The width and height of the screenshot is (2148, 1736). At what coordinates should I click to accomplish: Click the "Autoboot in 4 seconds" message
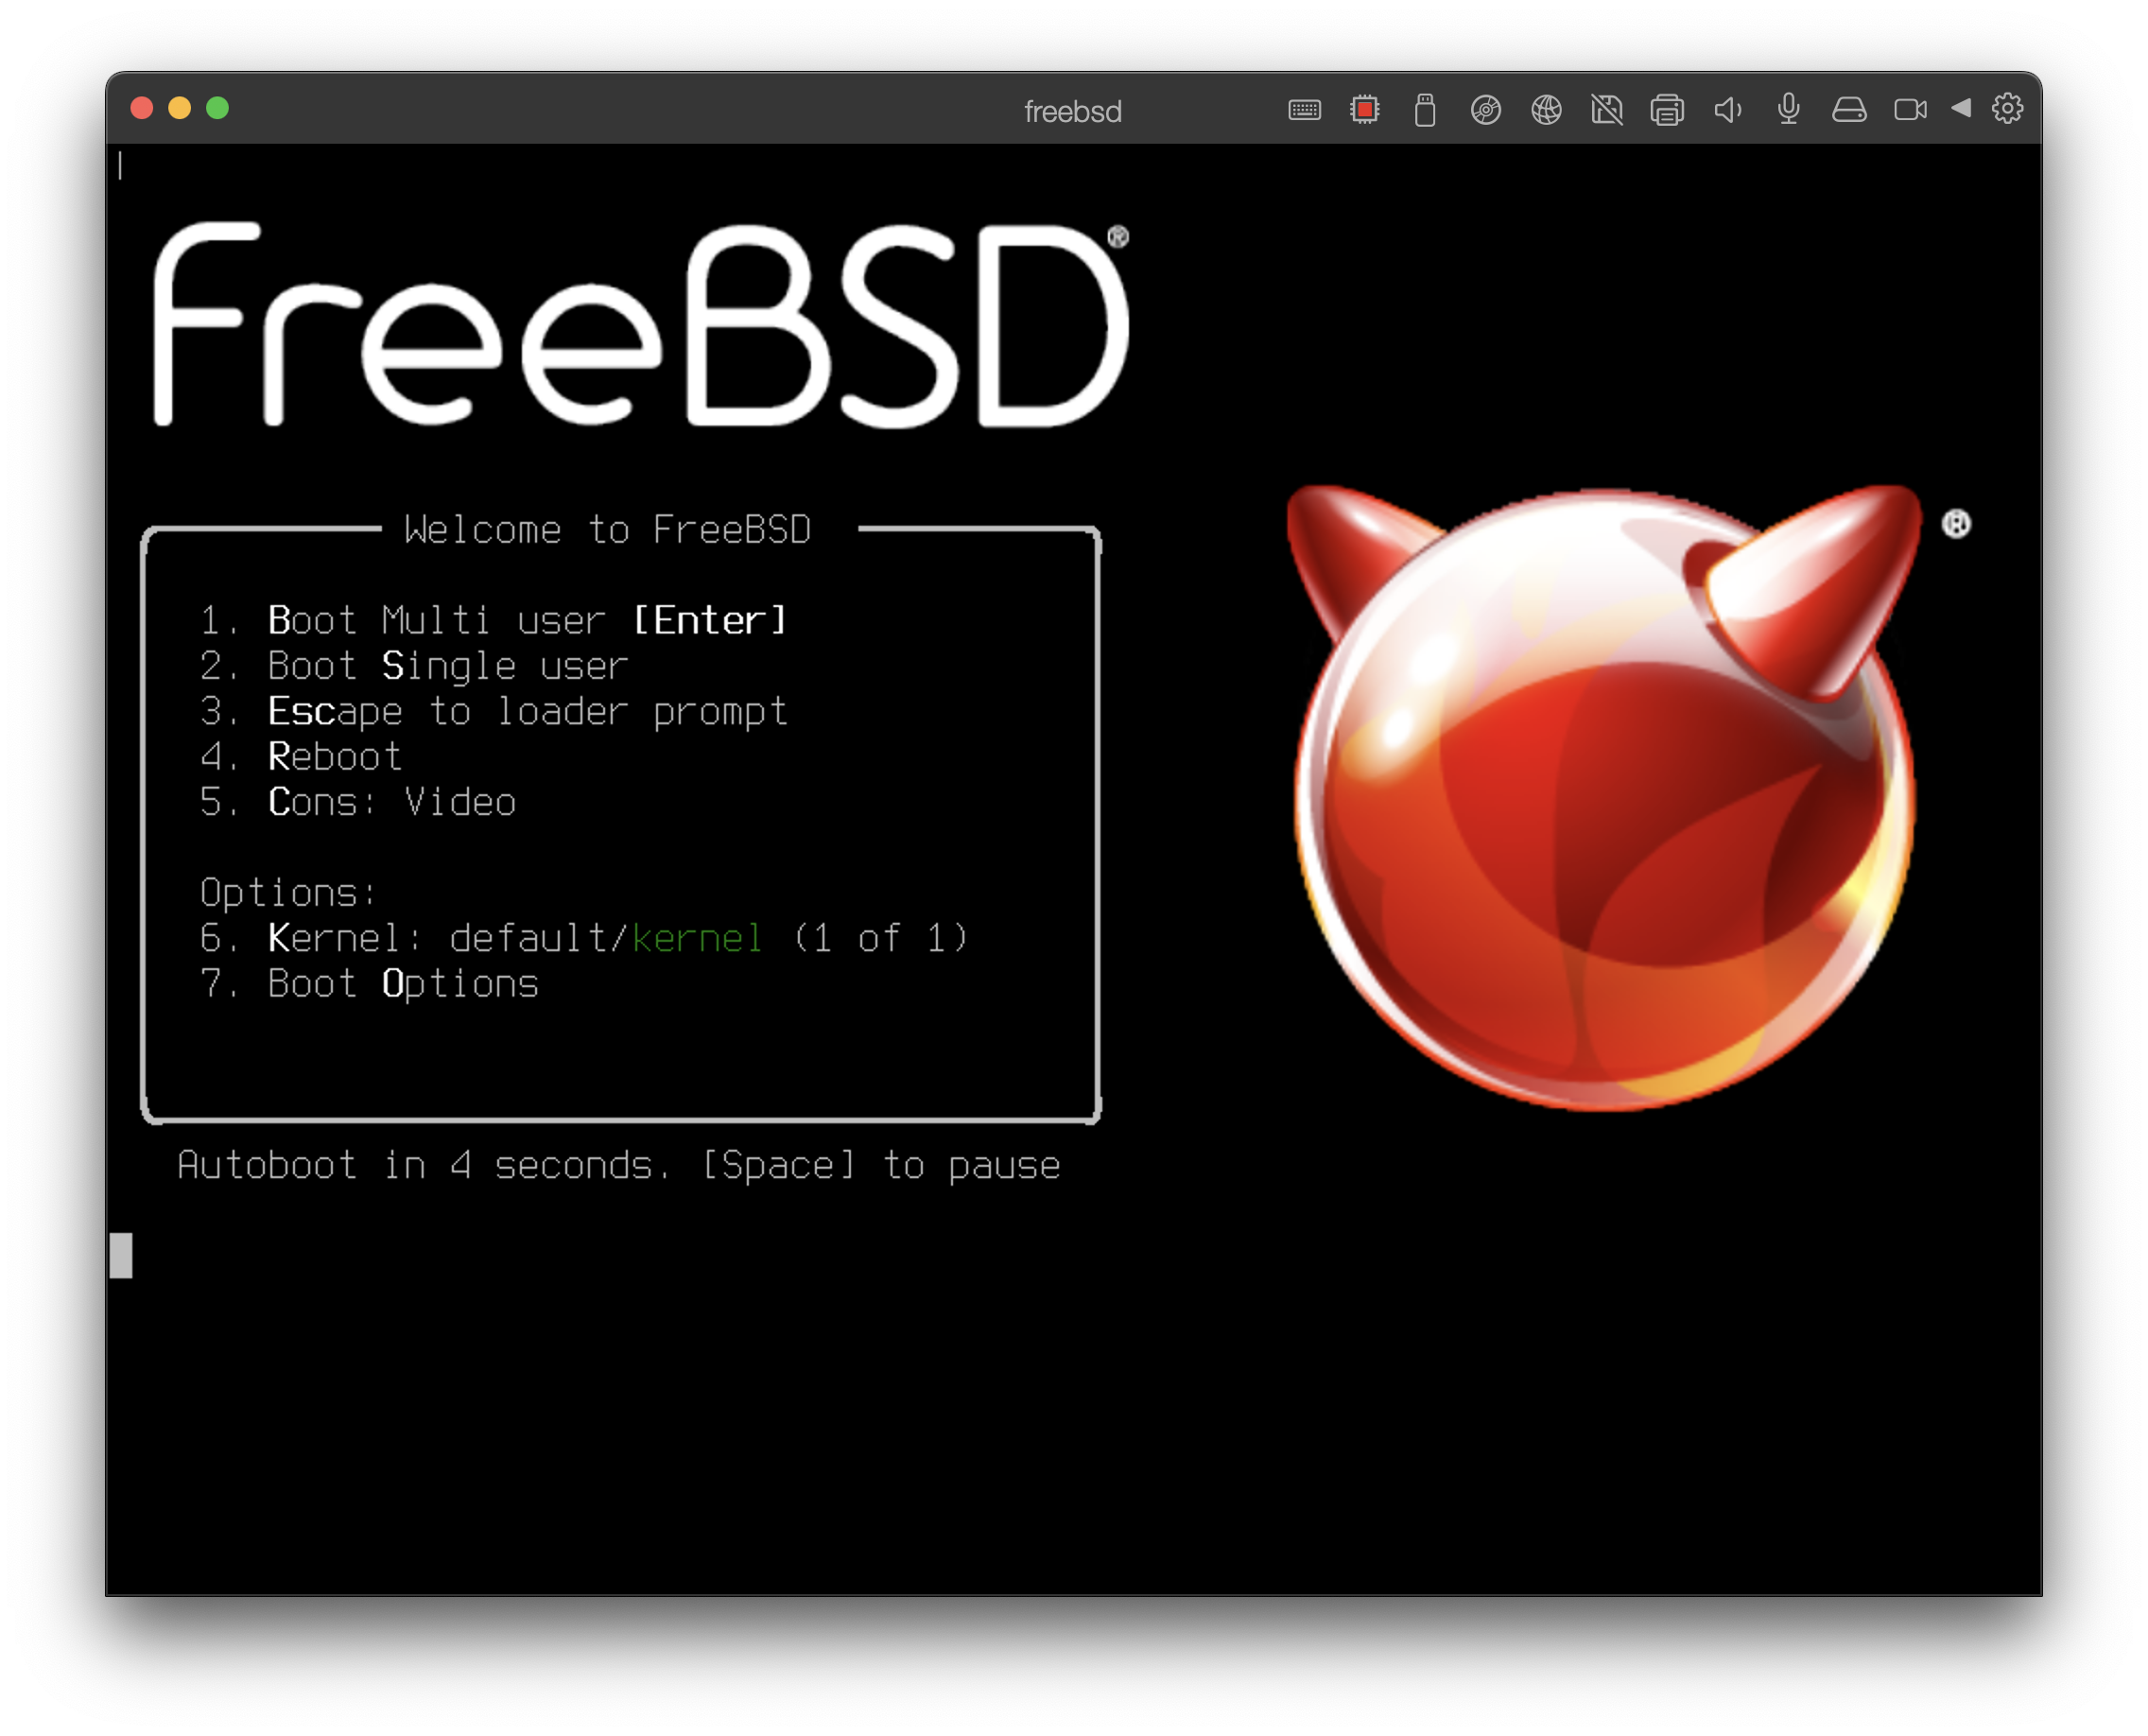pyautogui.click(x=619, y=1165)
